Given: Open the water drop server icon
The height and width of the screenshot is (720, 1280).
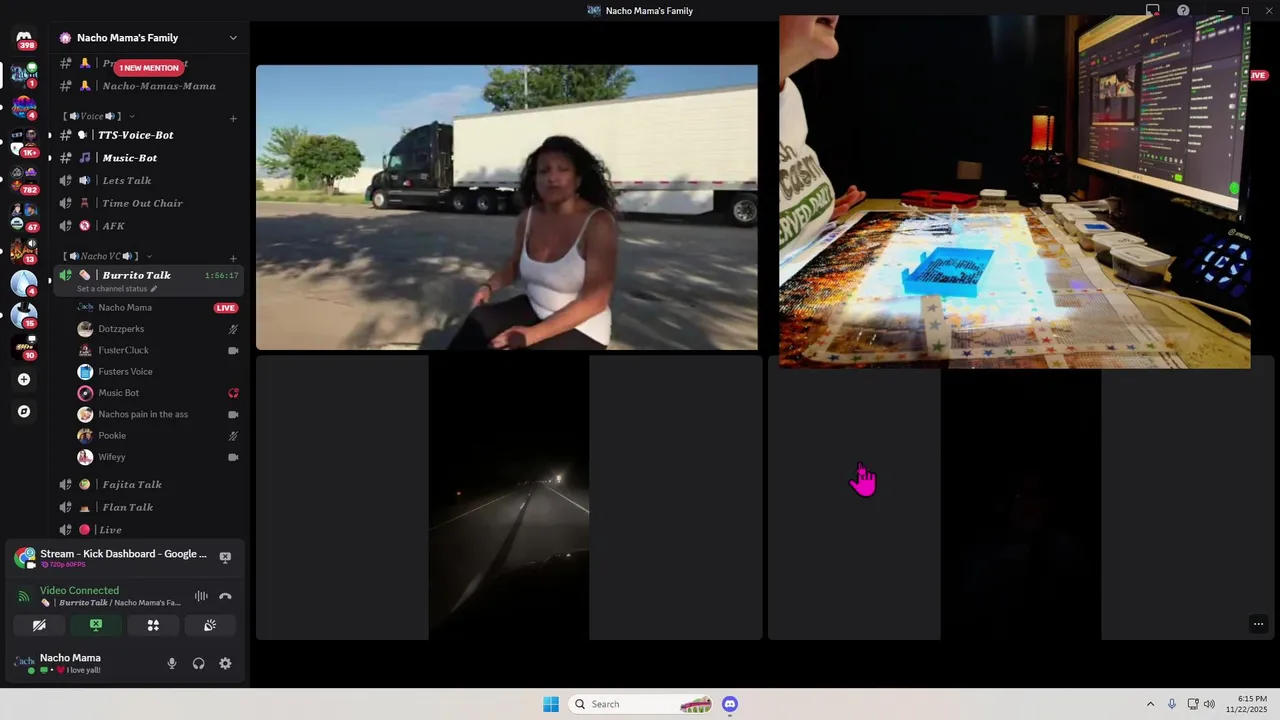Looking at the screenshot, I should click(24, 283).
